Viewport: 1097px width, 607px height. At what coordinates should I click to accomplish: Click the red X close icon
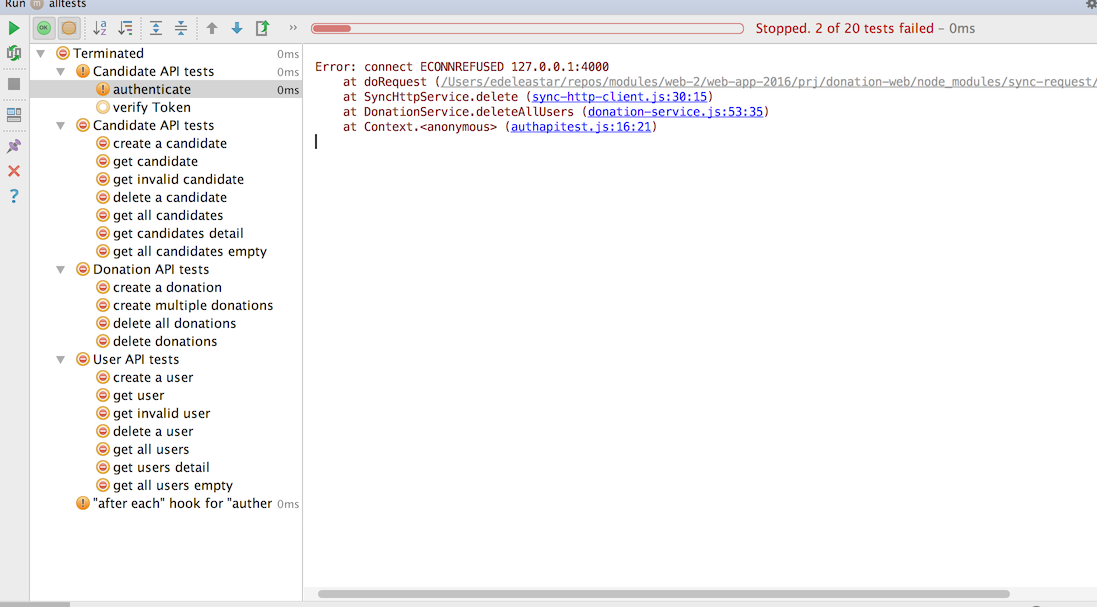[14, 171]
